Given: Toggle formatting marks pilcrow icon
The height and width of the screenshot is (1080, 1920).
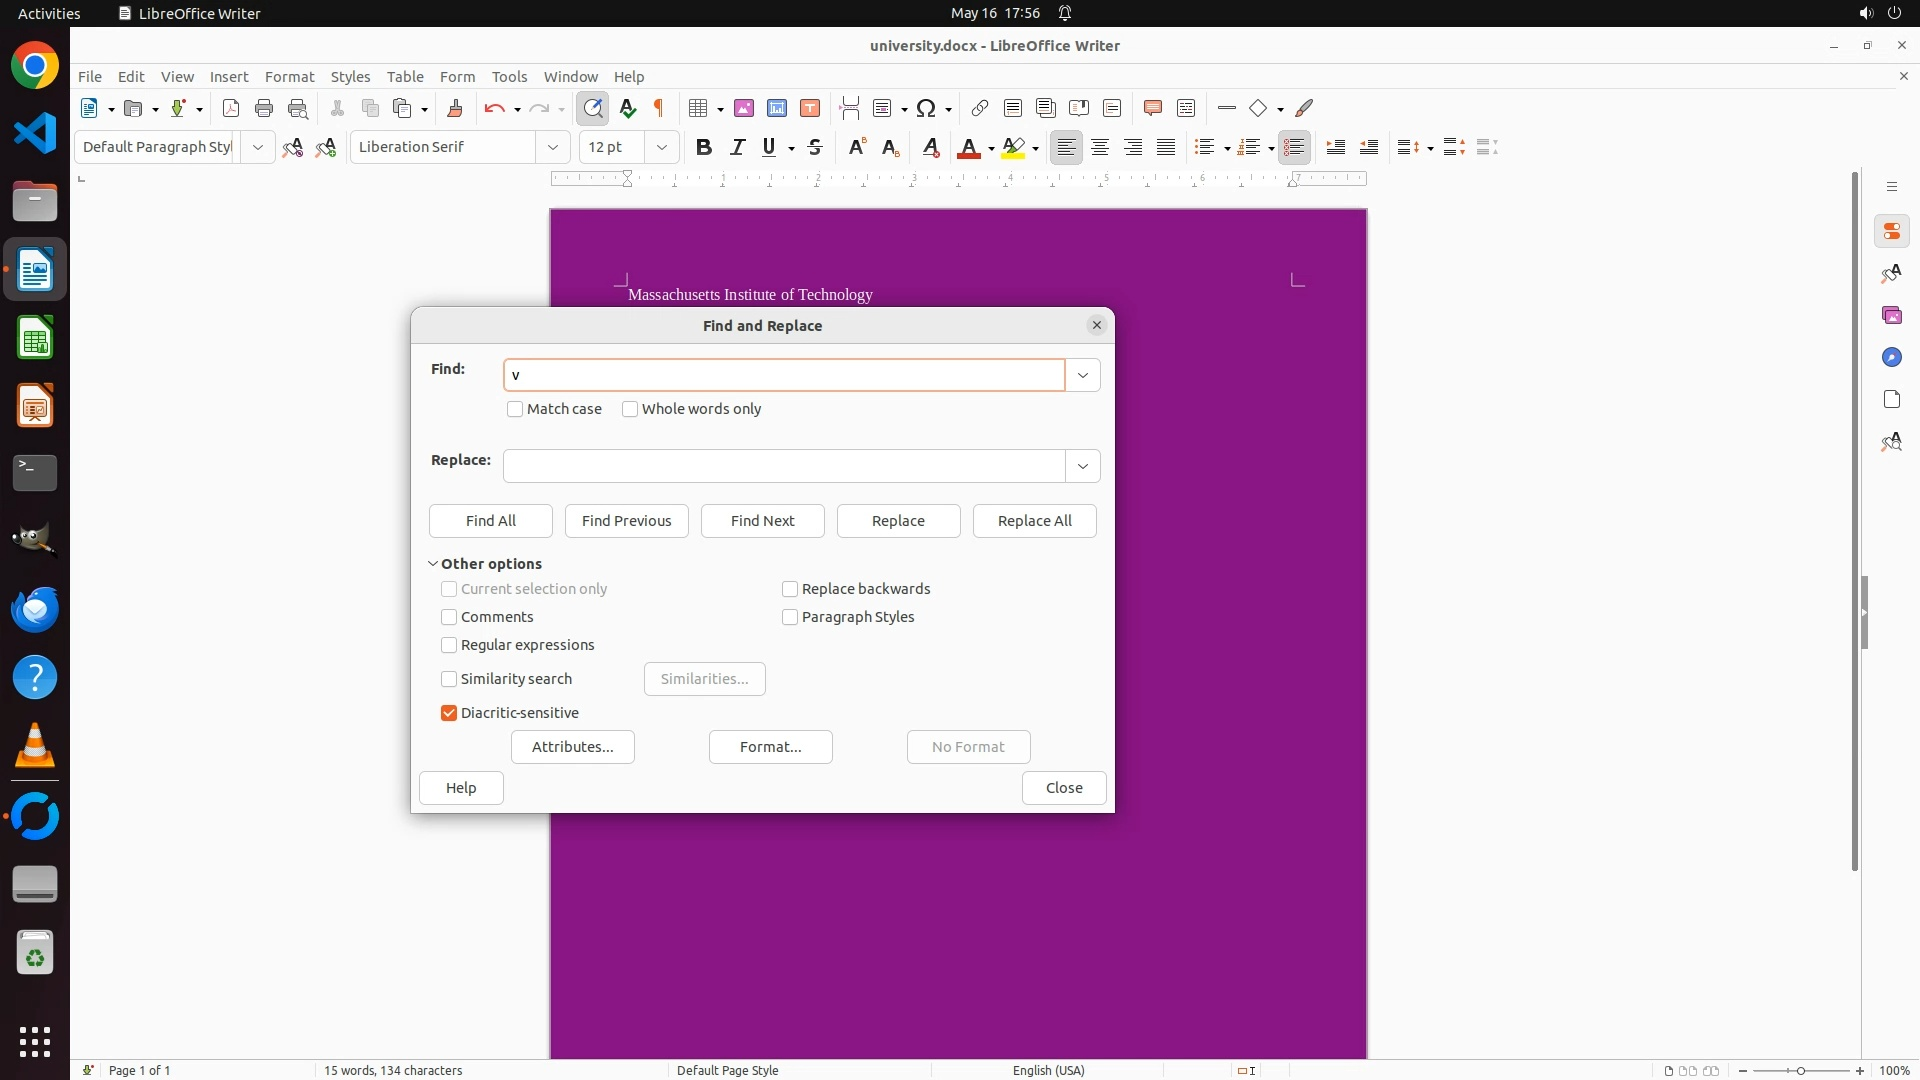Looking at the screenshot, I should 659,108.
